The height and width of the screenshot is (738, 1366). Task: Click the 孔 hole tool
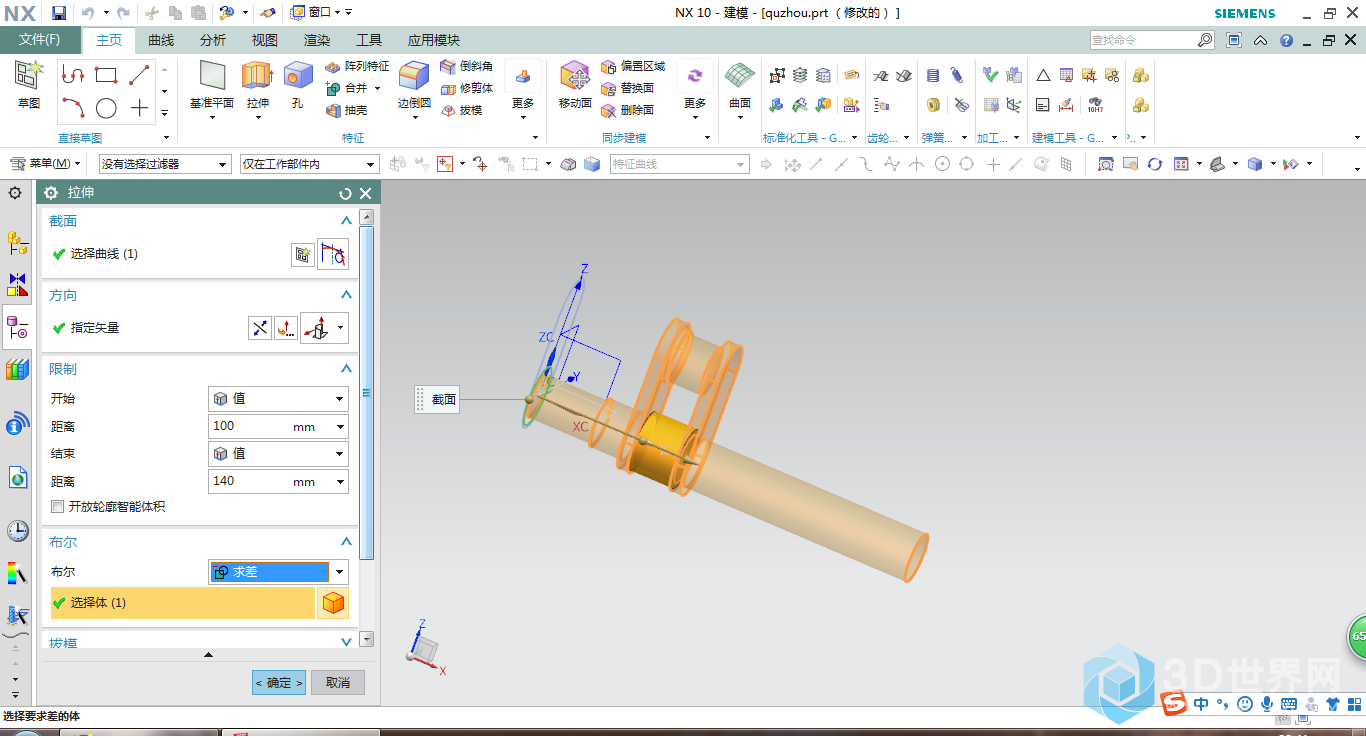point(297,84)
